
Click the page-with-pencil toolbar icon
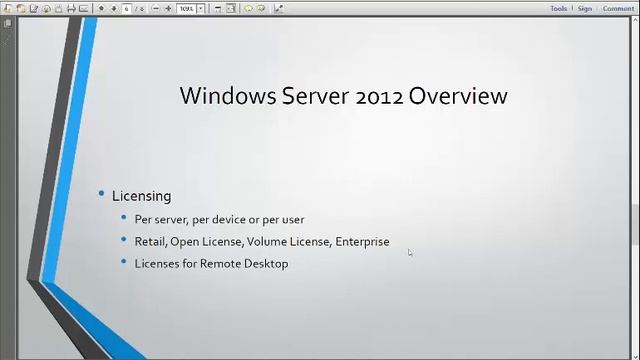click(x=33, y=8)
